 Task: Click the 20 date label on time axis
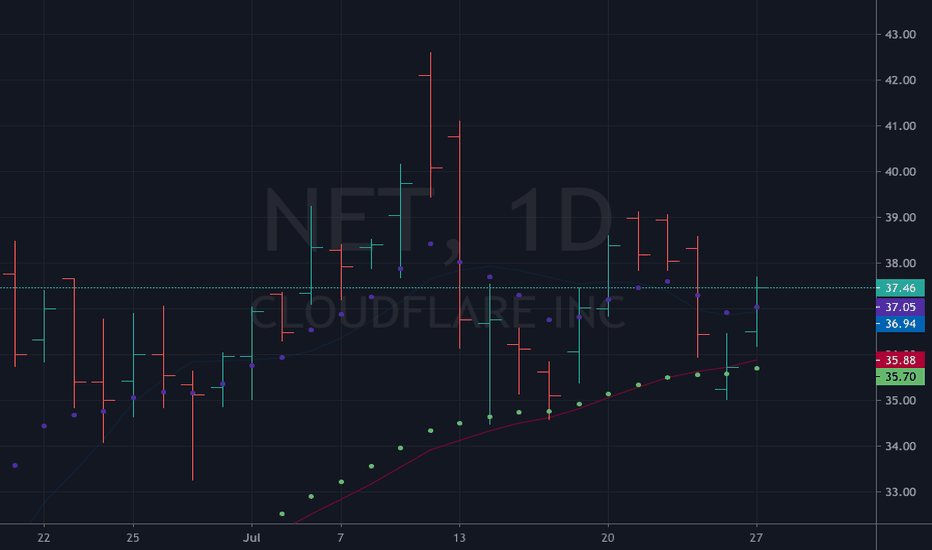607,538
